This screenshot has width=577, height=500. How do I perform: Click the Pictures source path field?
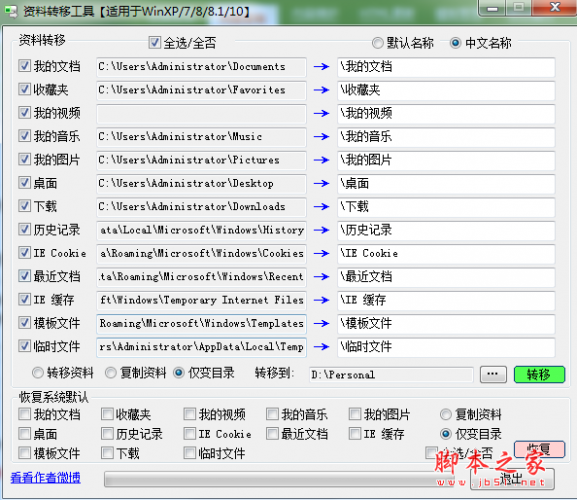click(201, 160)
